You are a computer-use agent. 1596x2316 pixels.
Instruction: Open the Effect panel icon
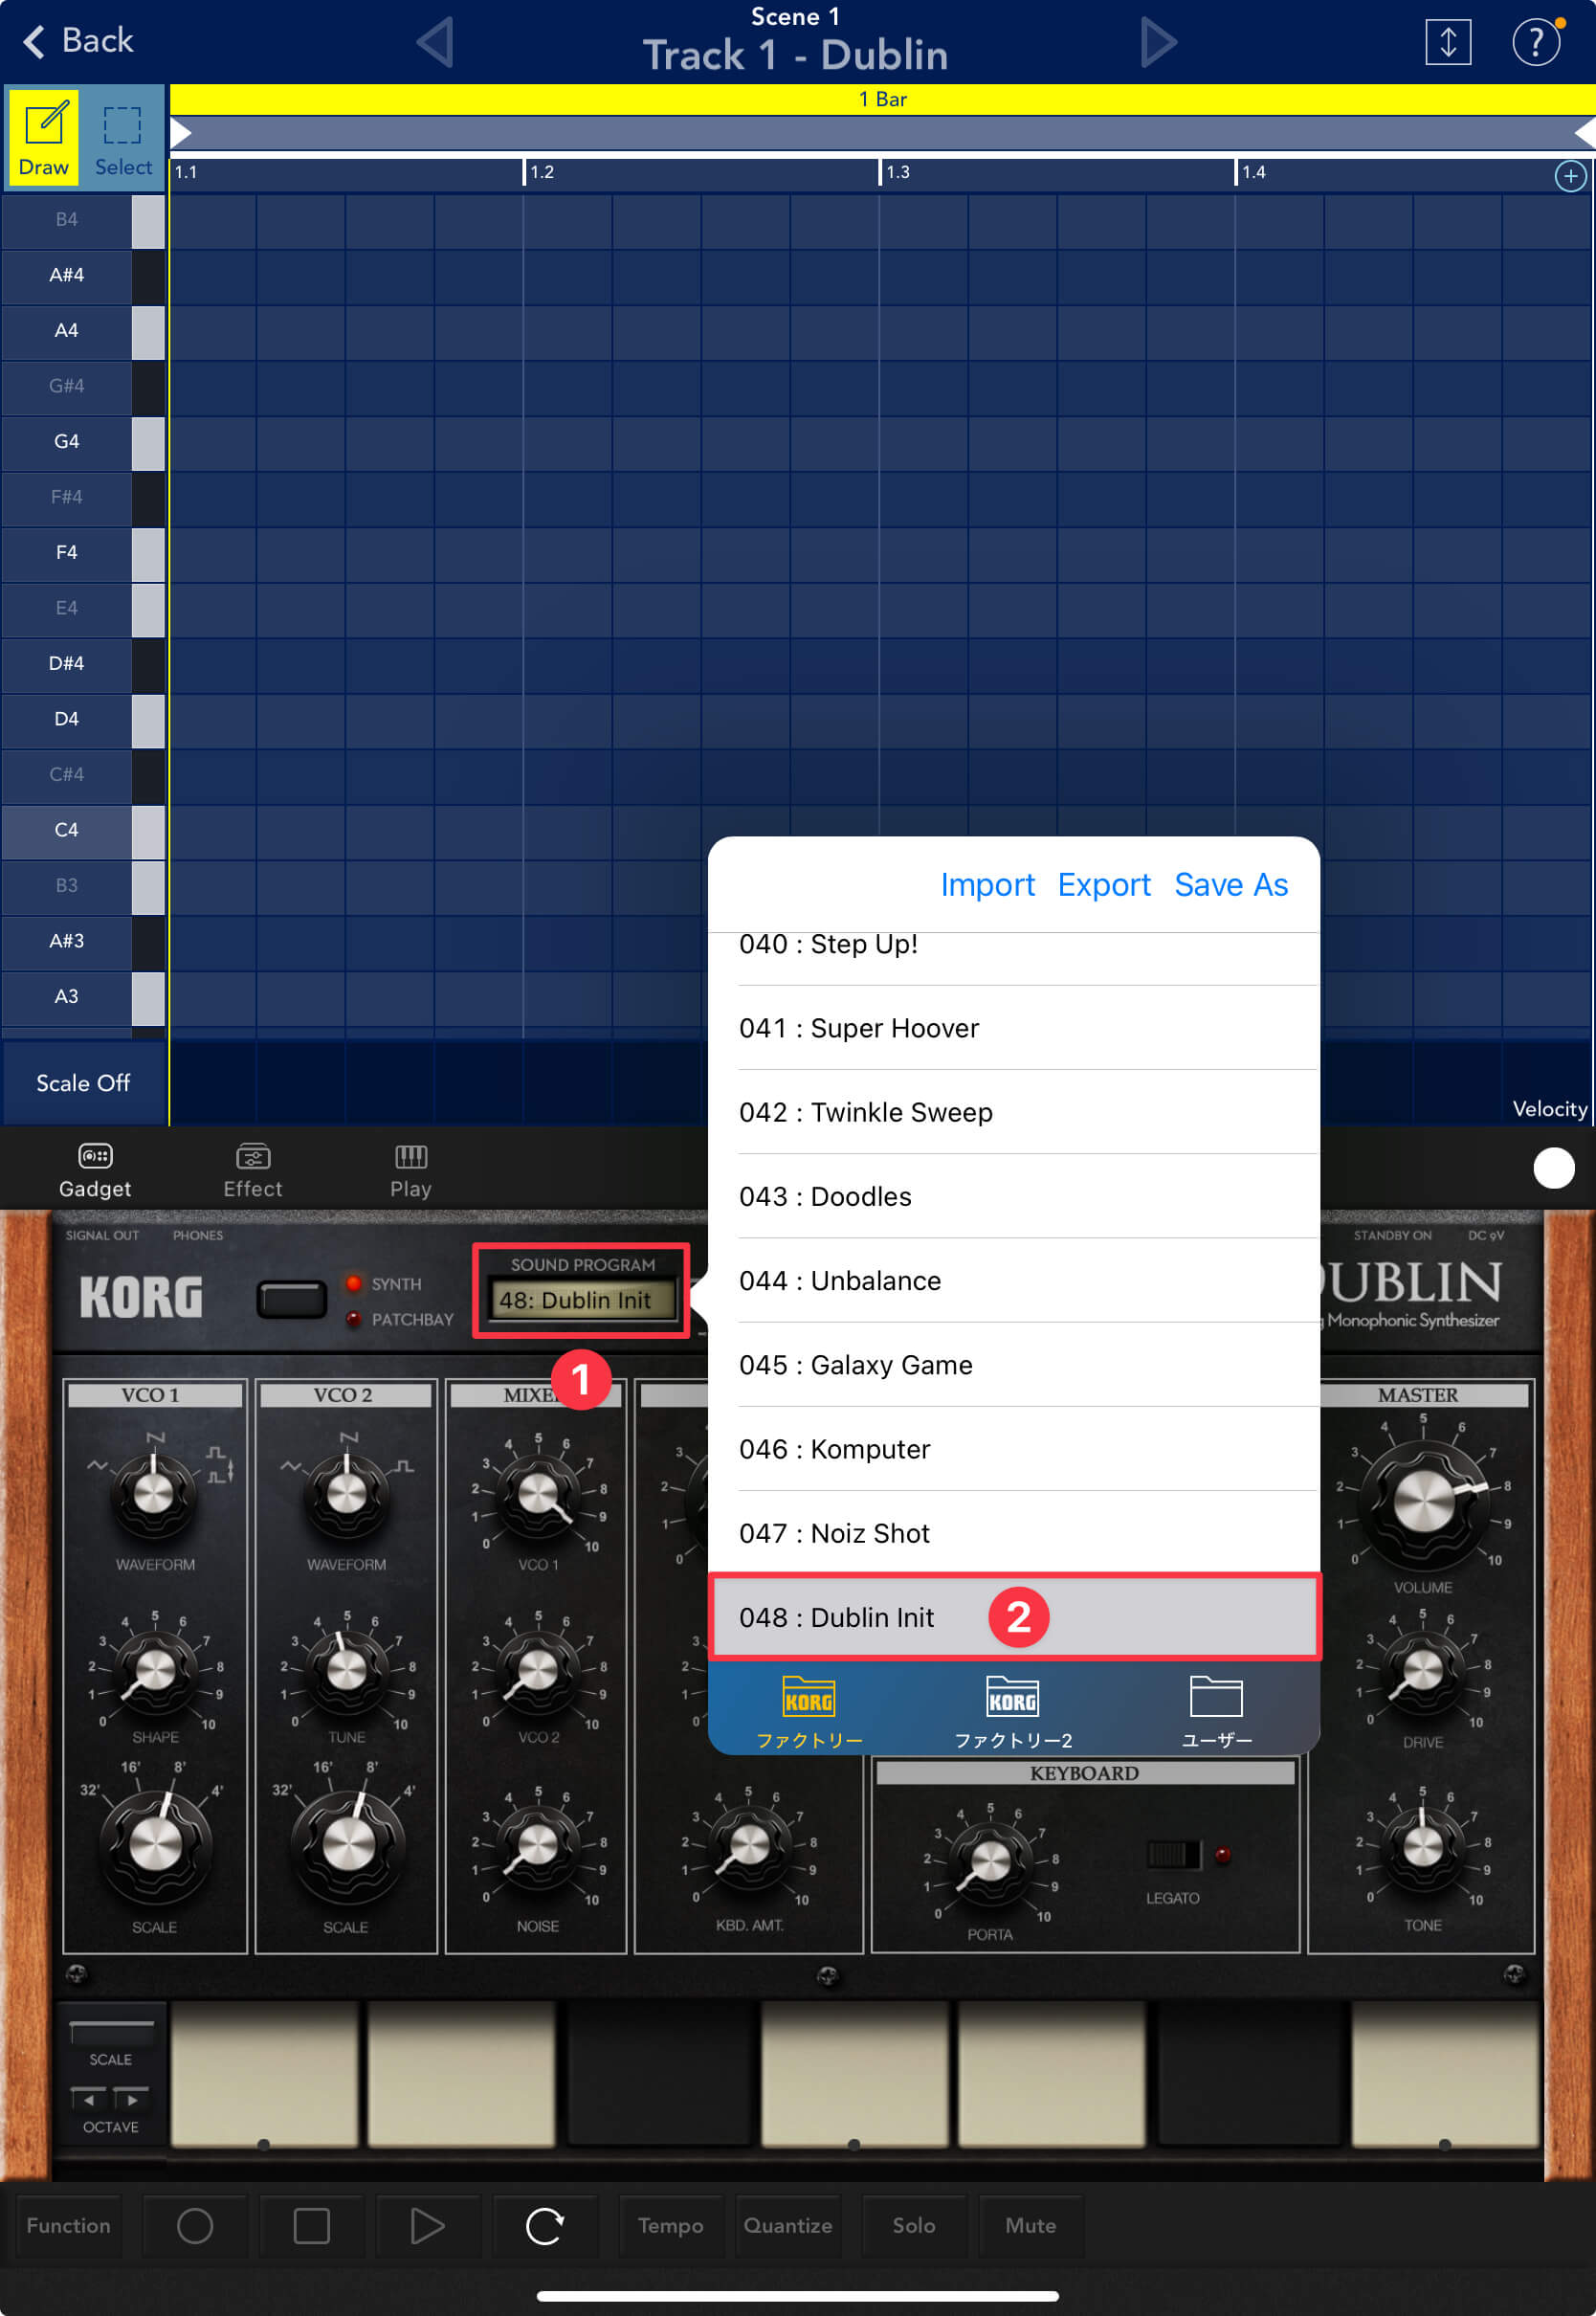click(x=253, y=1169)
